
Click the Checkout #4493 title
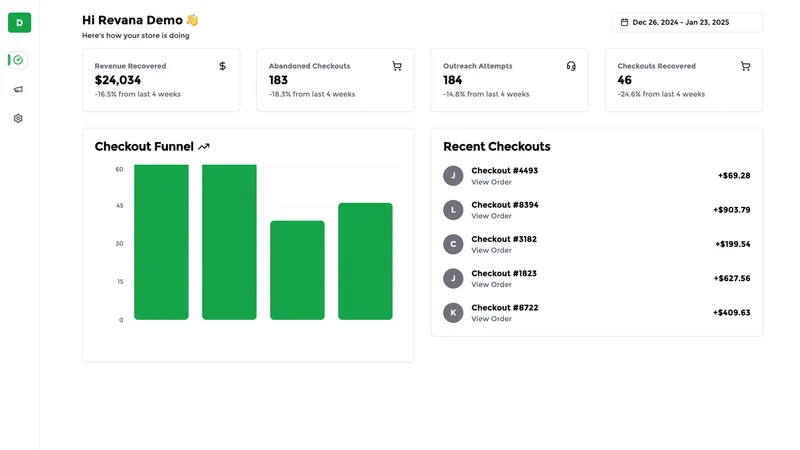tap(505, 170)
